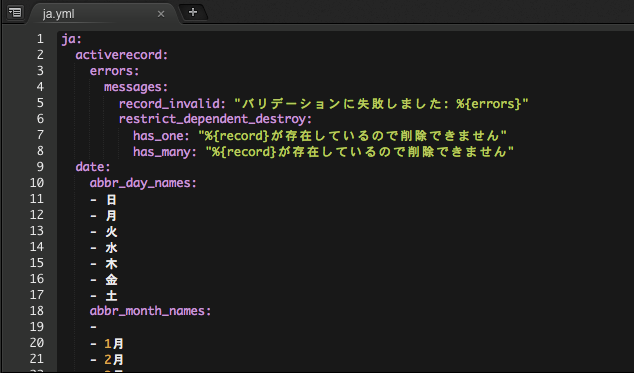Screen dimensions: 634x373
Task: Click line number 9 in the gutter
Action: pyautogui.click(x=40, y=167)
